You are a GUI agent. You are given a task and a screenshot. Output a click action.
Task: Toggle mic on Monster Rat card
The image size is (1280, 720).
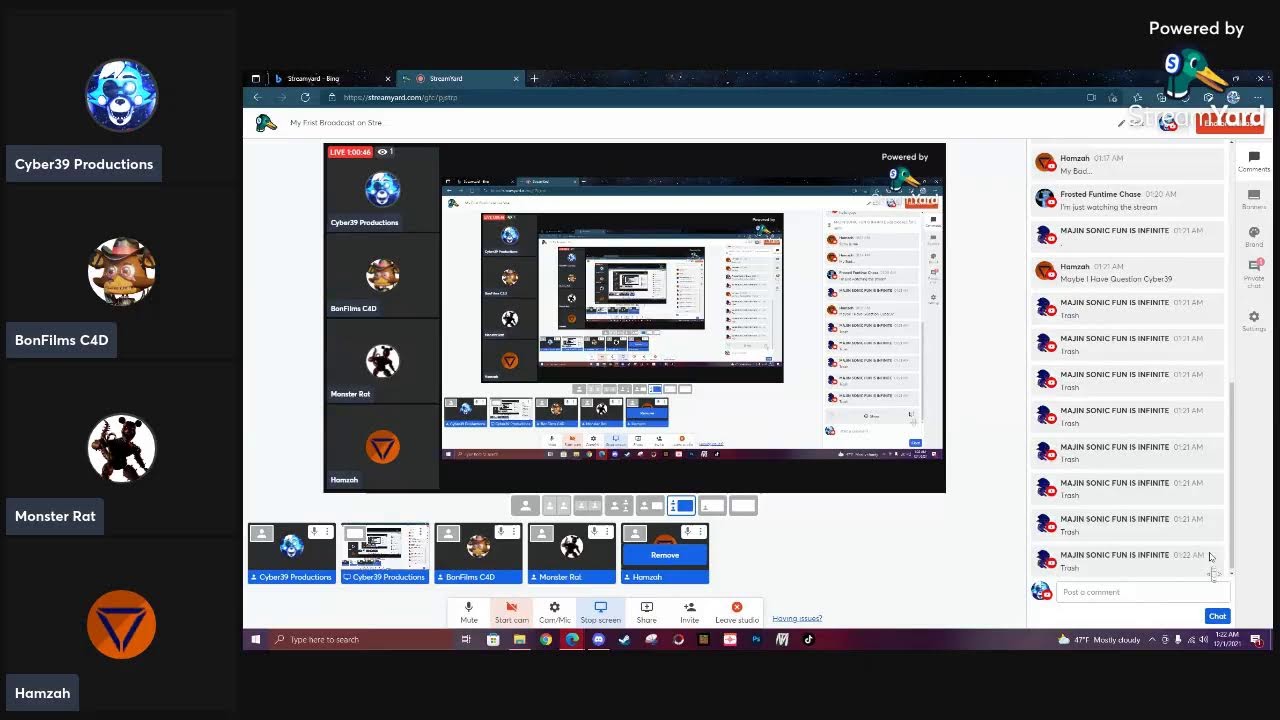(x=594, y=531)
